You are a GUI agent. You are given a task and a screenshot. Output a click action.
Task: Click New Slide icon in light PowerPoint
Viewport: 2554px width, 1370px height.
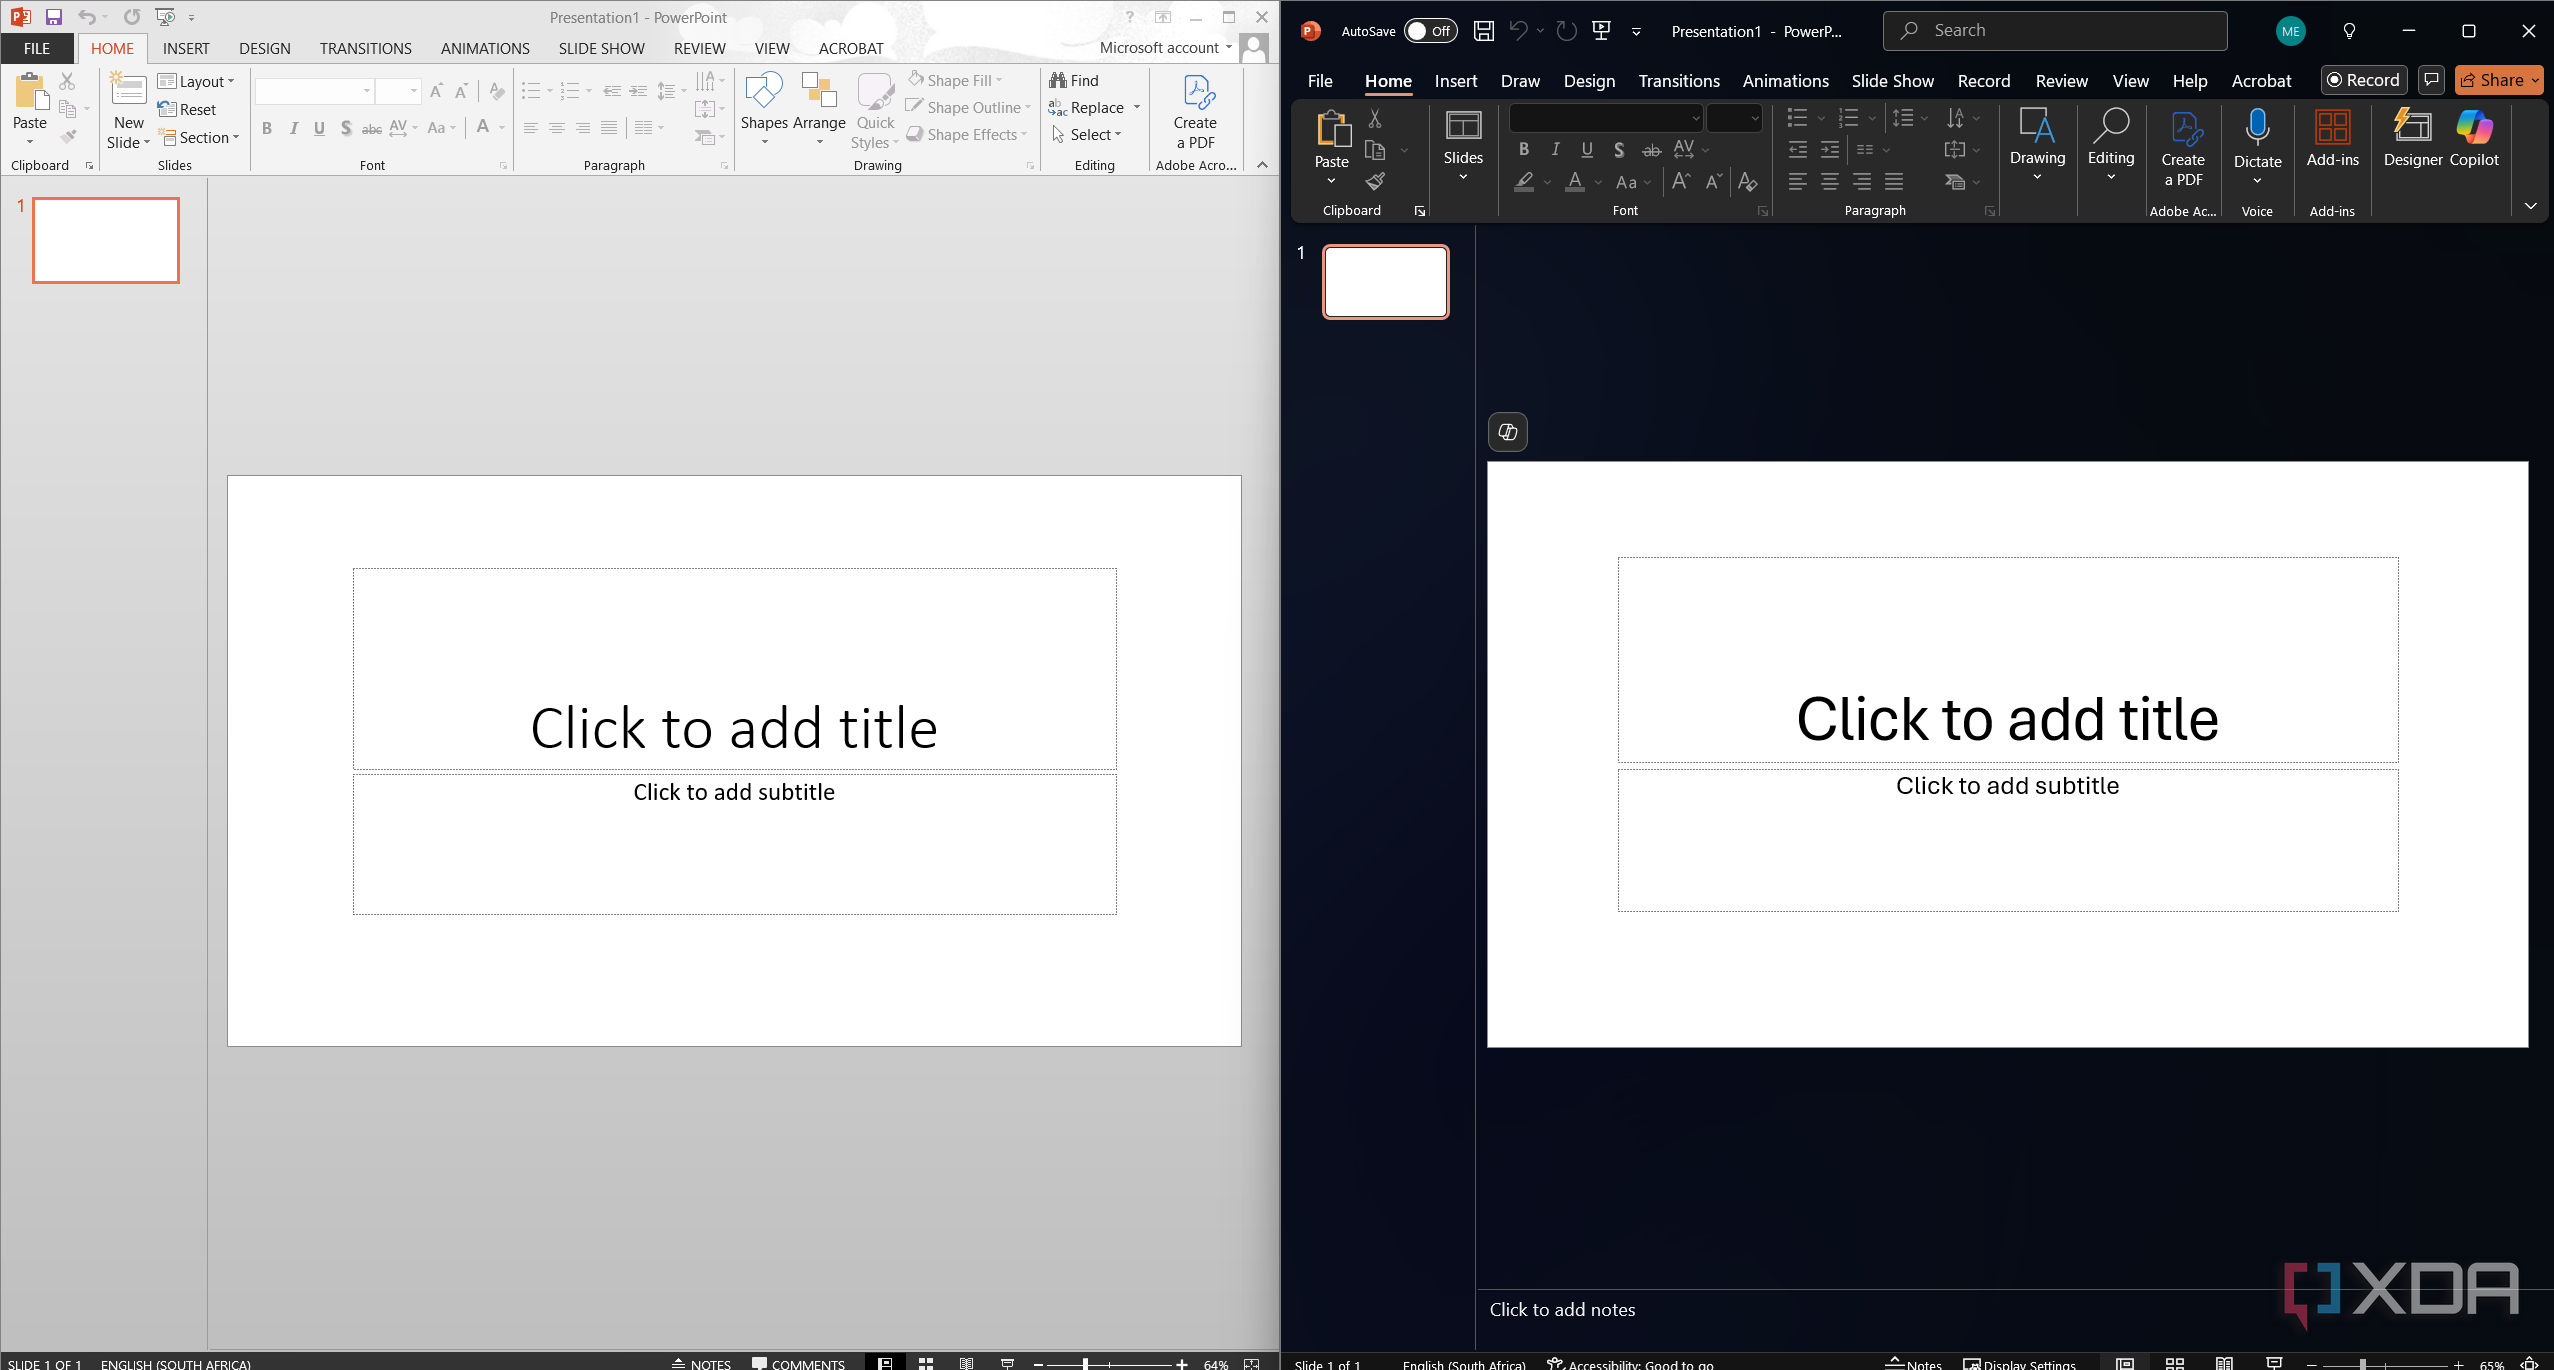click(x=128, y=90)
